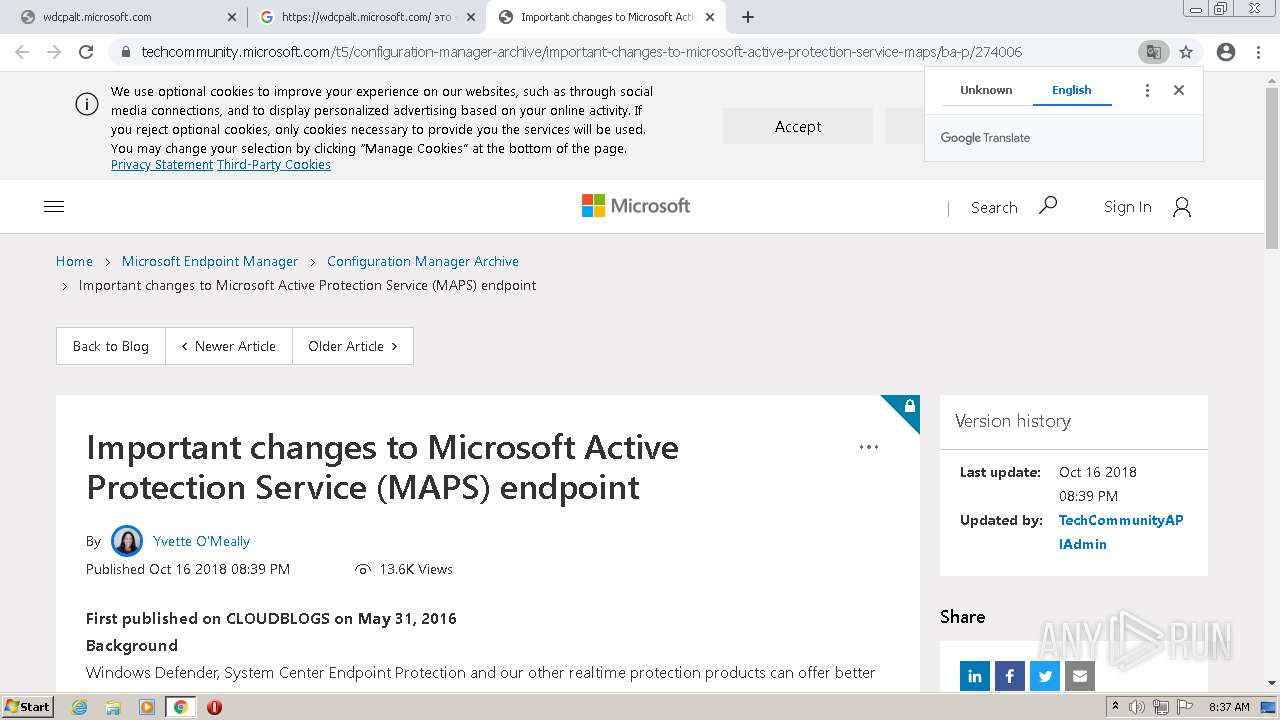Open the Chrome three-dot menu

coord(1259,52)
